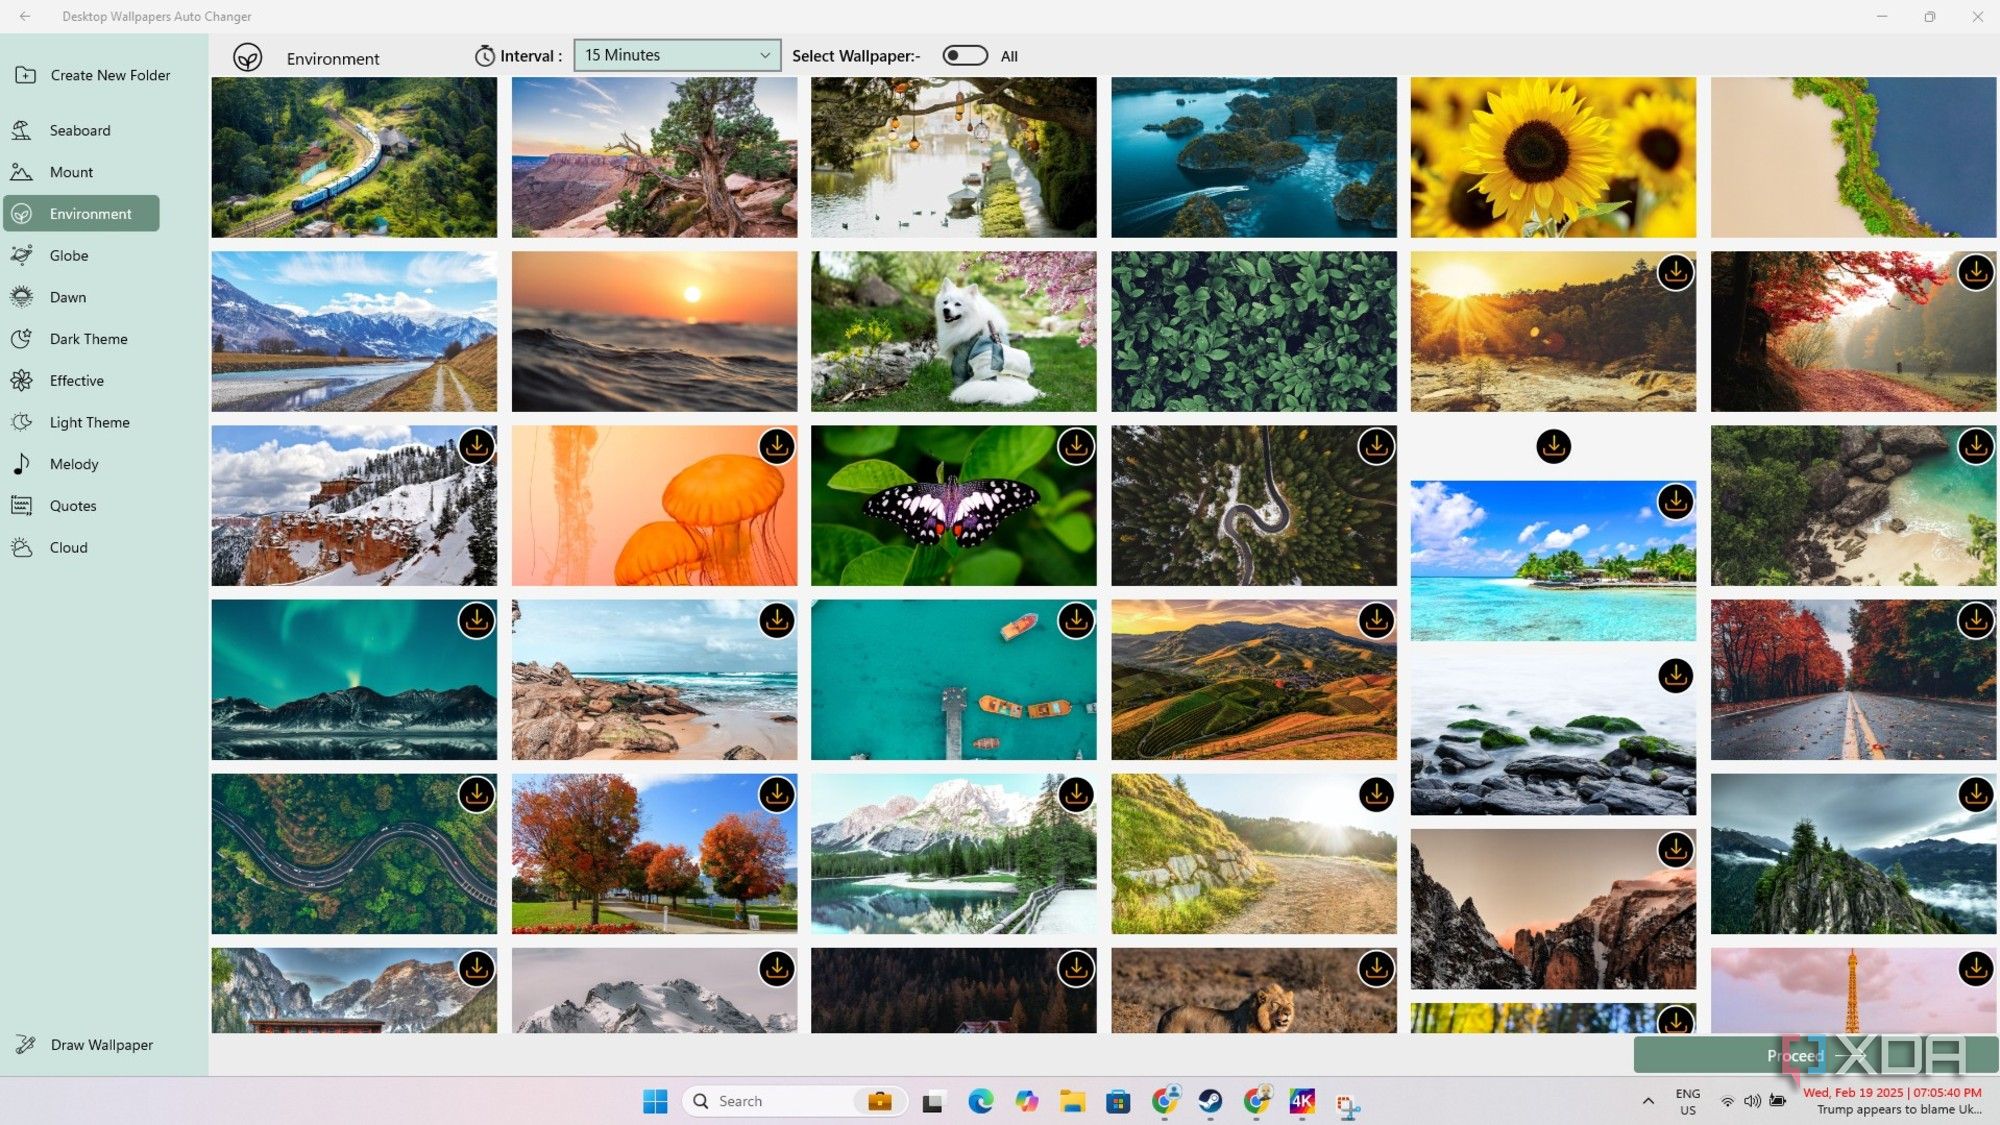
Task: Expand the 15 Minutes interval dropdown
Action: [677, 55]
